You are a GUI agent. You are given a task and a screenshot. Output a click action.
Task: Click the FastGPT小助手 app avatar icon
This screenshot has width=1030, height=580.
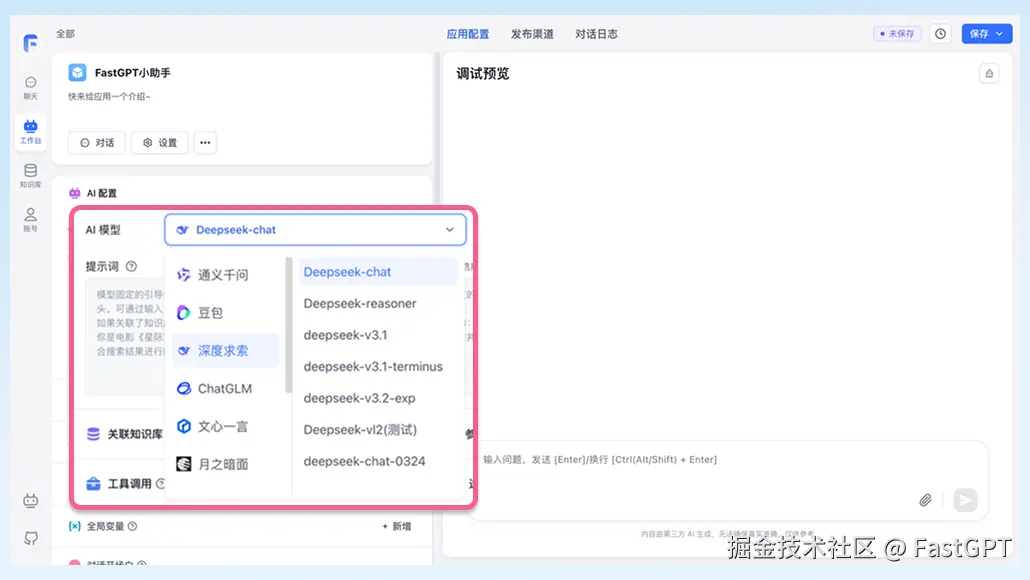(78, 72)
